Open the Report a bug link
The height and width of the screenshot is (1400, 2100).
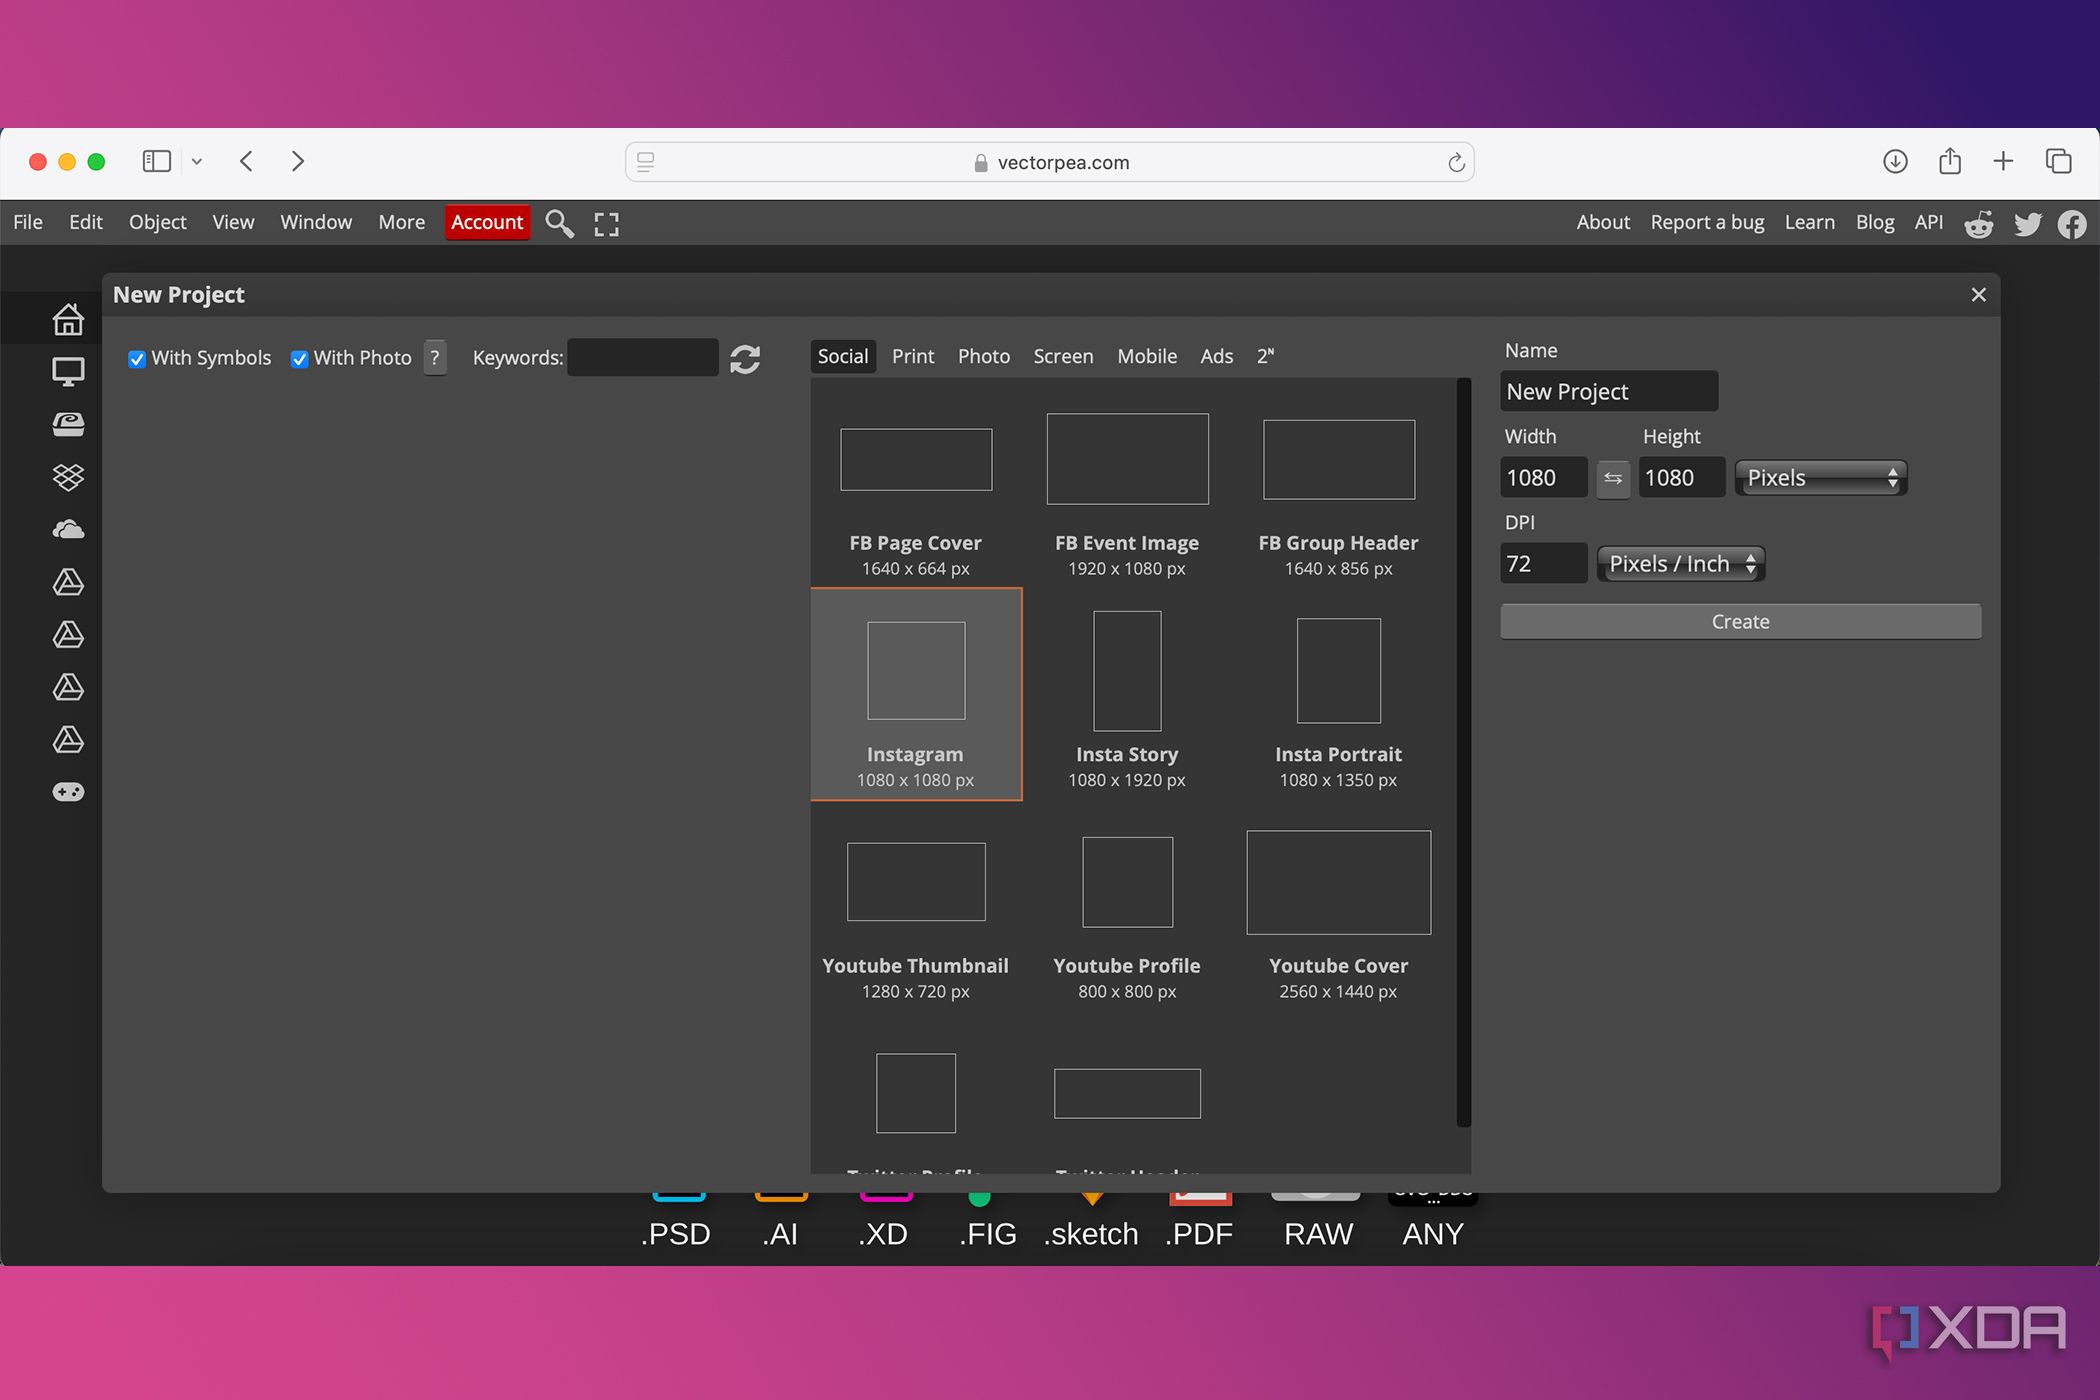1707,222
